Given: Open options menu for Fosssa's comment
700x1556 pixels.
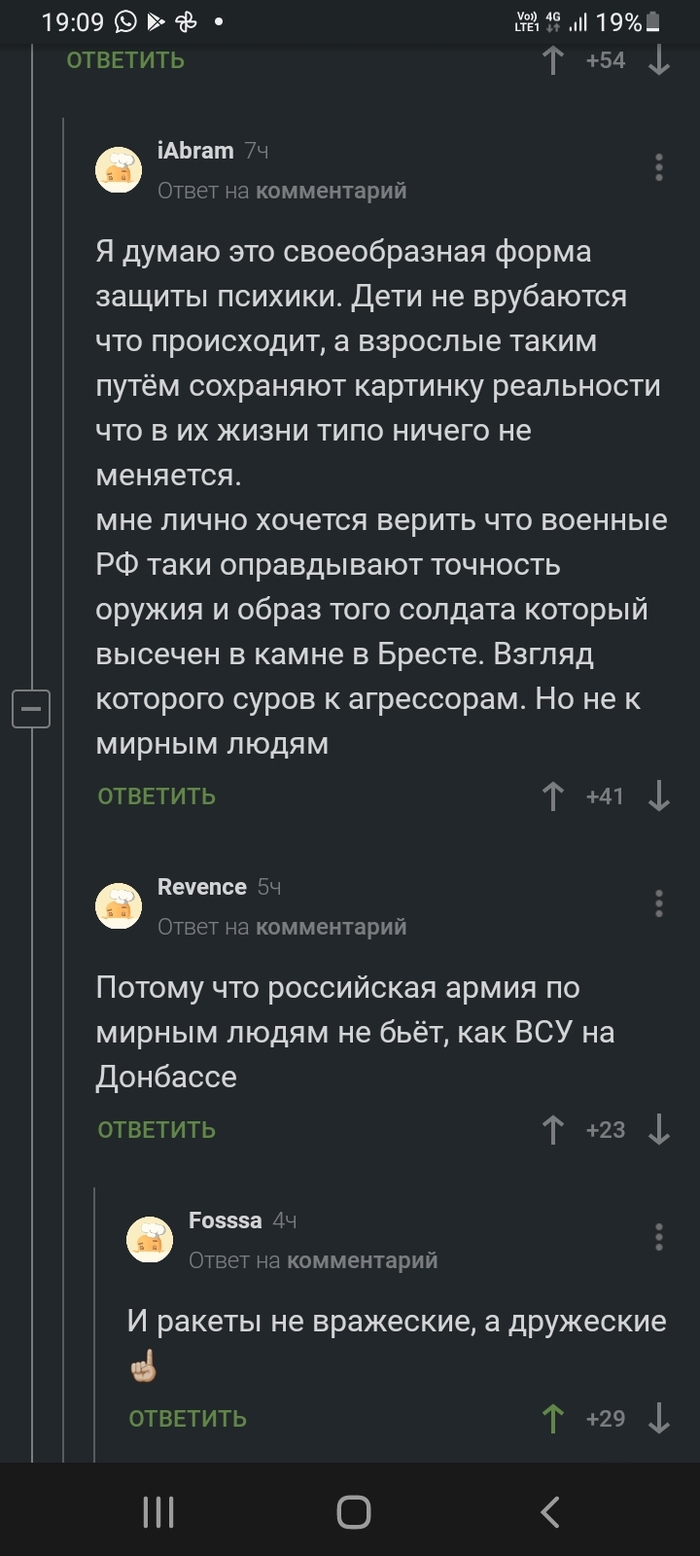Looking at the screenshot, I should coord(658,1237).
